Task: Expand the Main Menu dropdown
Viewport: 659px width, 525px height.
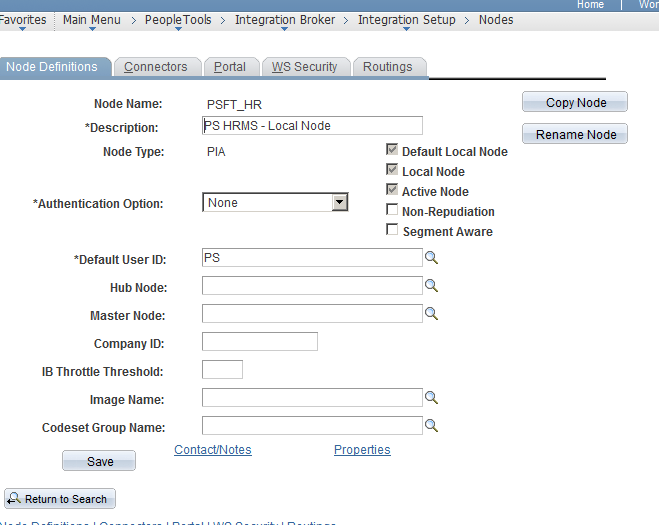Action: pos(92,21)
